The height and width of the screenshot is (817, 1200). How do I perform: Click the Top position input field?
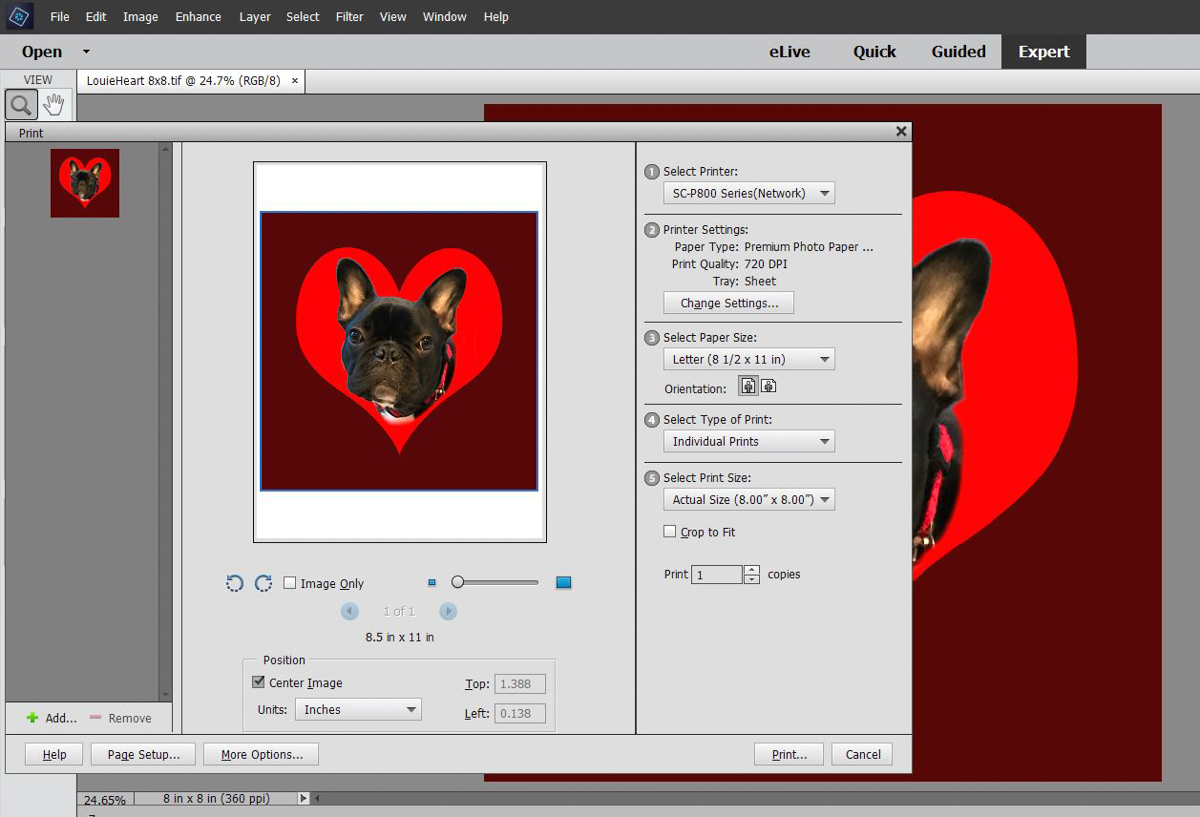point(520,684)
